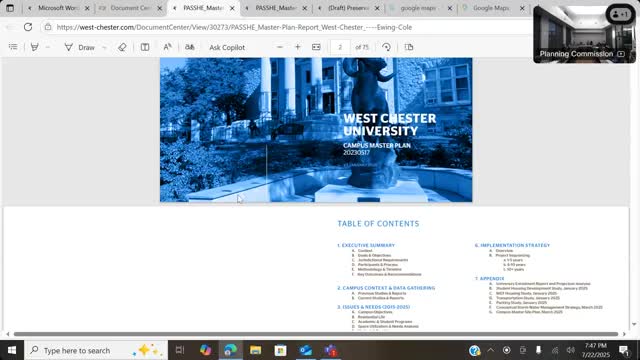640x360 pixels.
Task: Close the active PASSHE_Master tab
Action: pos(232,8)
